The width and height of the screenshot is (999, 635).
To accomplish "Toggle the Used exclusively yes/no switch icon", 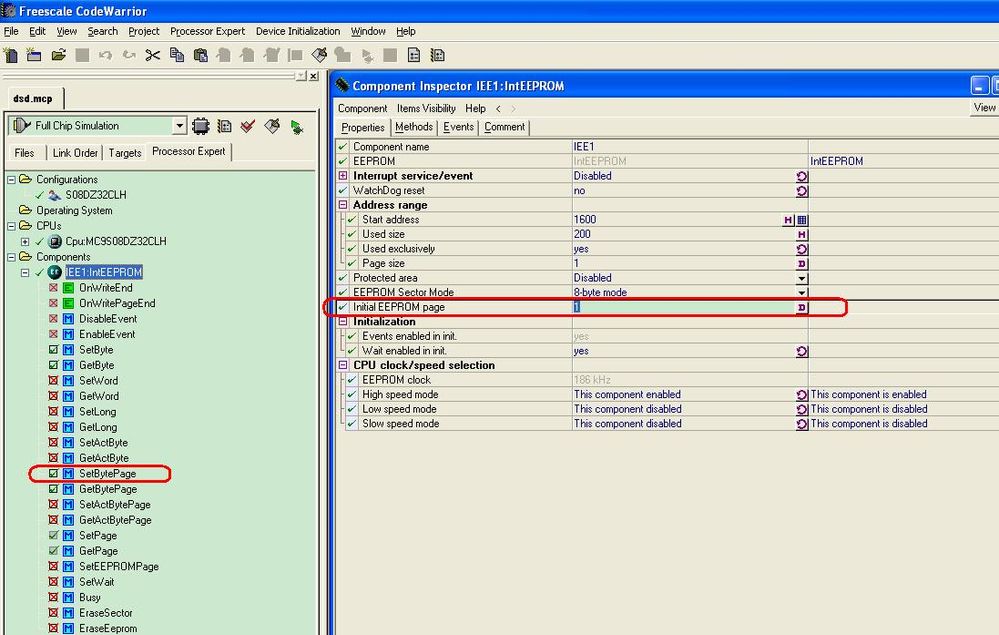I will point(802,249).
